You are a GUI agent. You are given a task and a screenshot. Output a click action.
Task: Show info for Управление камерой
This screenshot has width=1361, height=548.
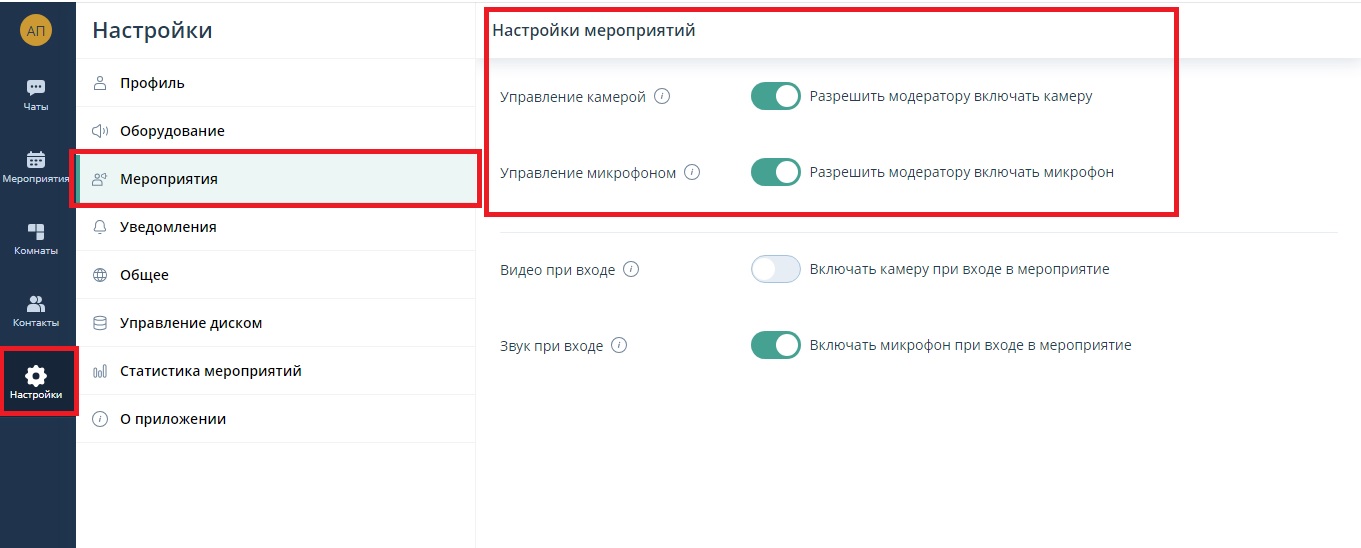point(662,97)
